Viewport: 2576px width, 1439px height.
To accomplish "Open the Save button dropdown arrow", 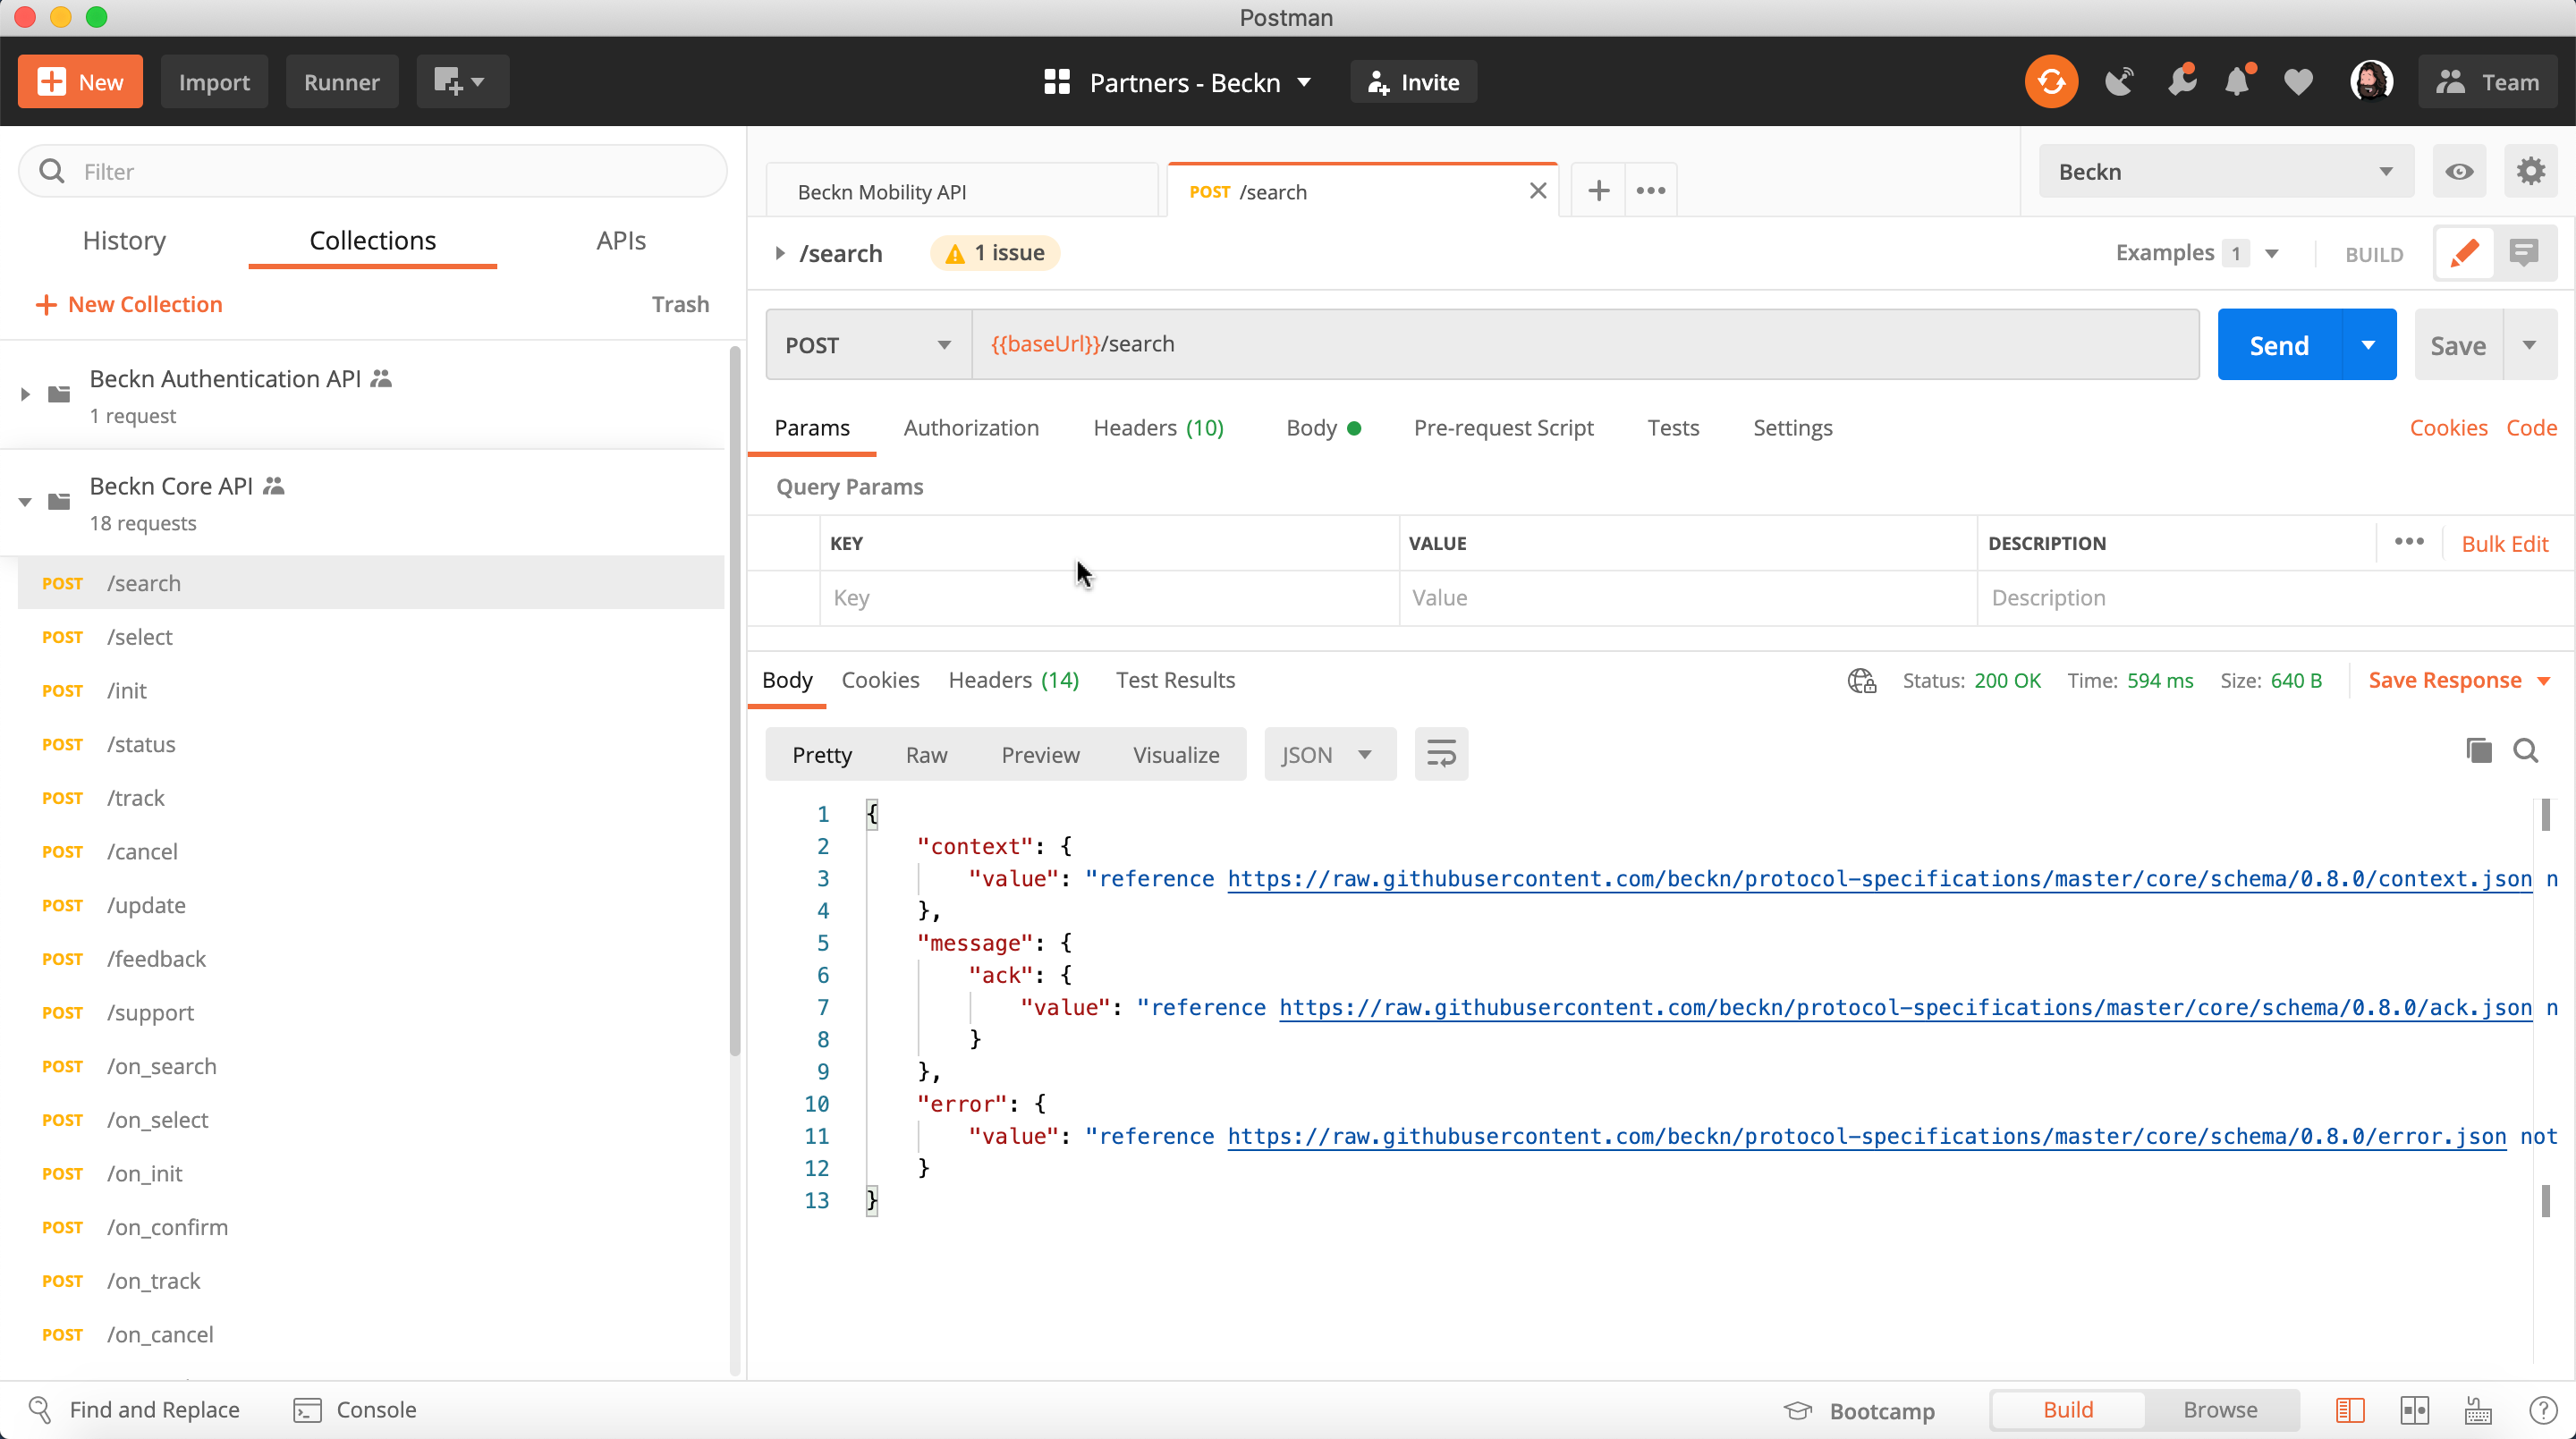I will click(x=2529, y=345).
